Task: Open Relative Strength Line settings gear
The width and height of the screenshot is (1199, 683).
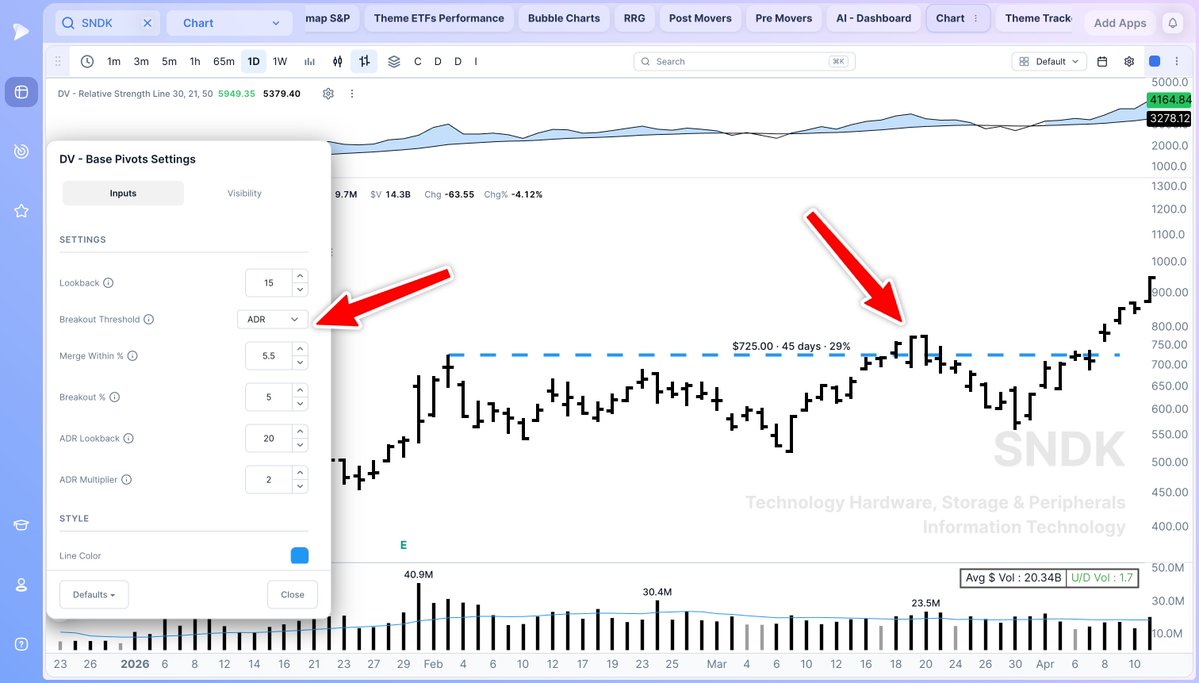Action: point(328,93)
